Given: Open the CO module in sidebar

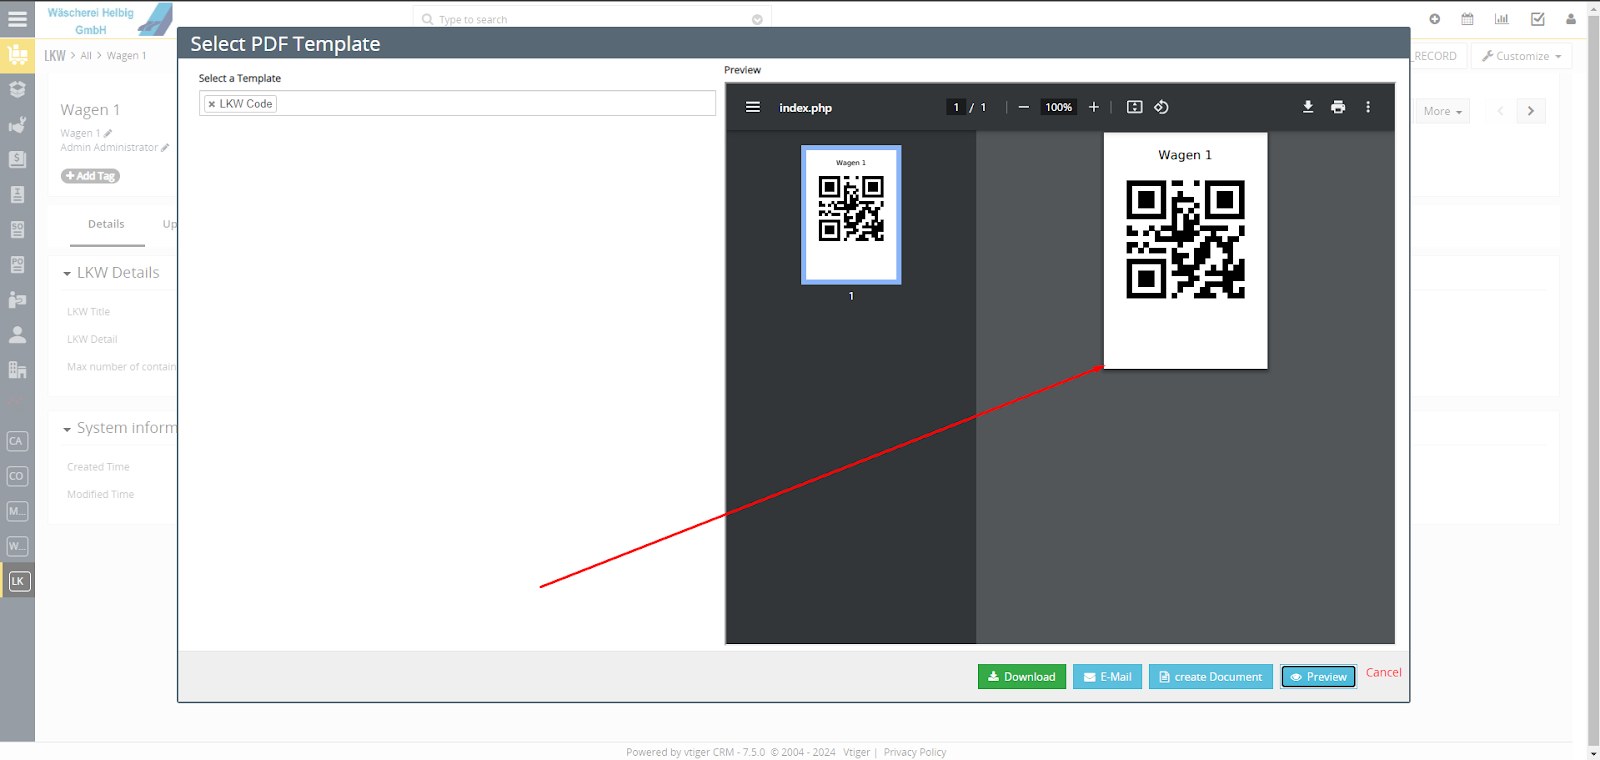Looking at the screenshot, I should 17,476.
